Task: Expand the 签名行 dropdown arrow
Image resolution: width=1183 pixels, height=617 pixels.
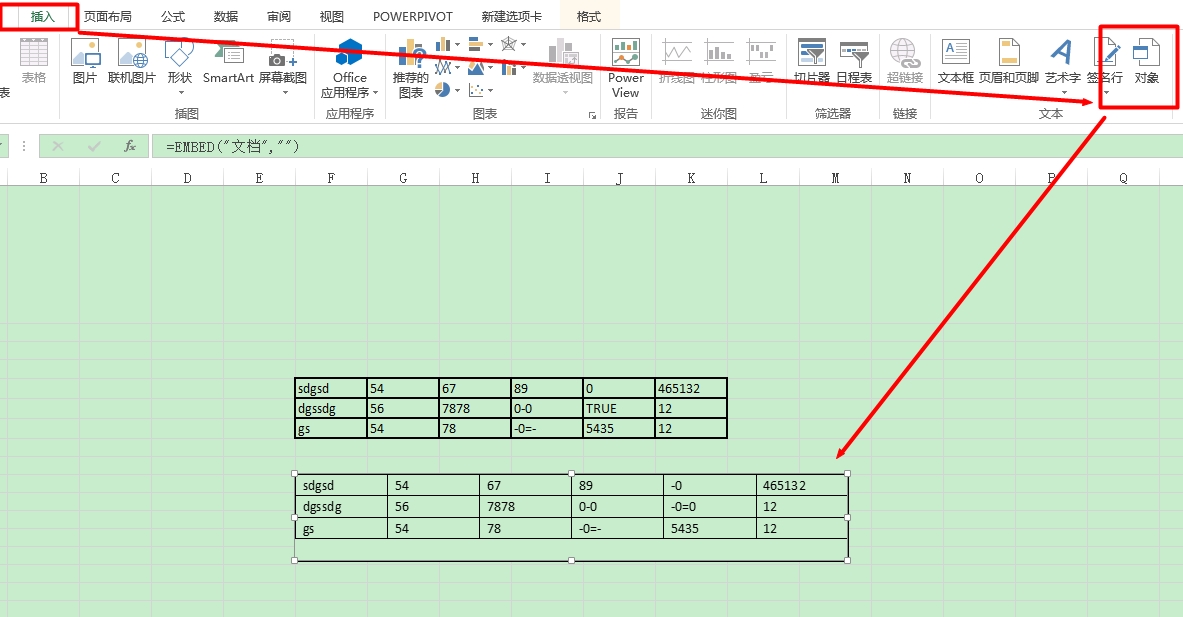Action: pos(1107,93)
